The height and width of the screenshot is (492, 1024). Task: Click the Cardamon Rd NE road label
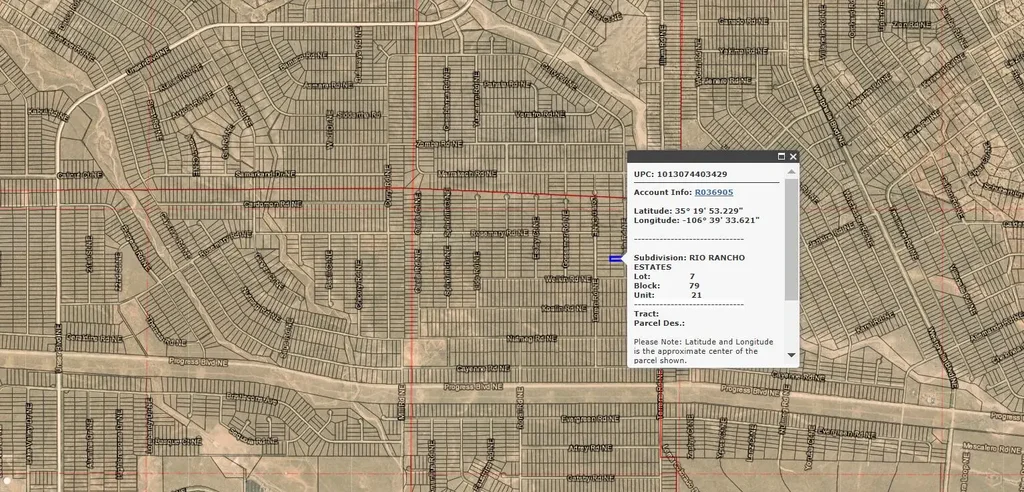tap(272, 204)
